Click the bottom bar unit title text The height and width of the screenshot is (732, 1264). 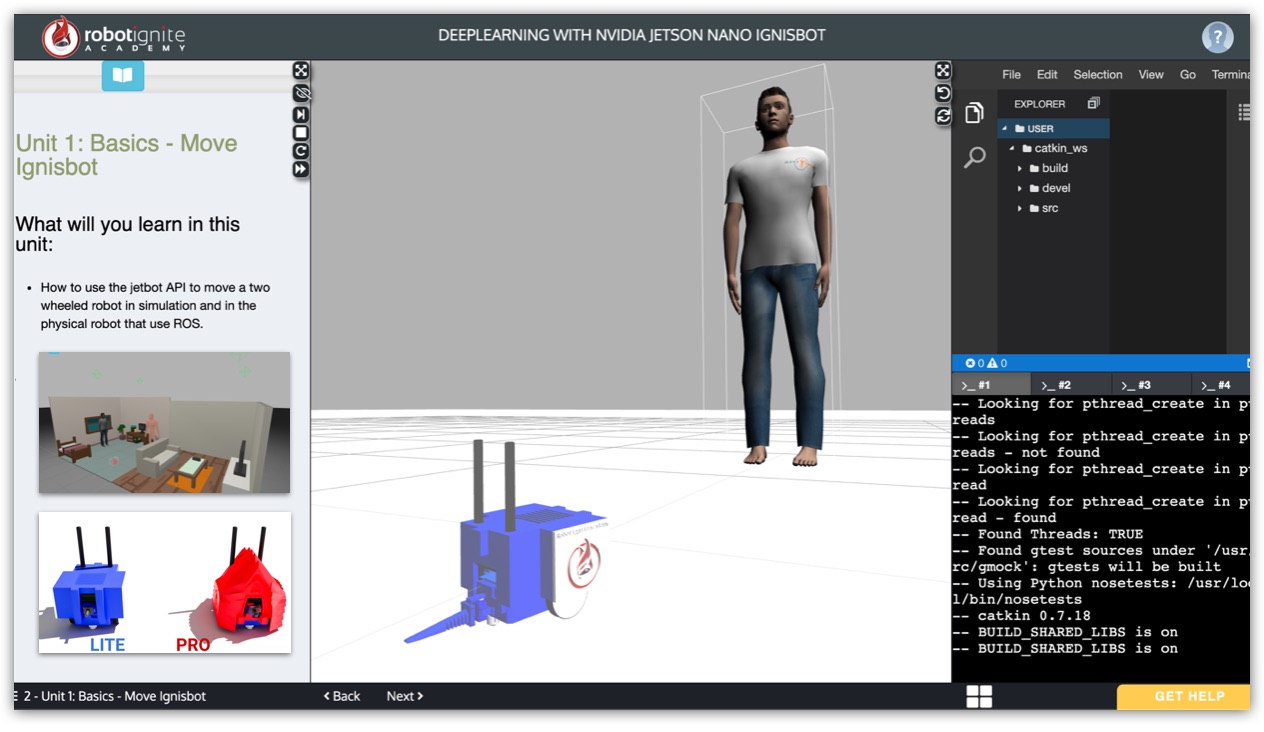(x=115, y=696)
